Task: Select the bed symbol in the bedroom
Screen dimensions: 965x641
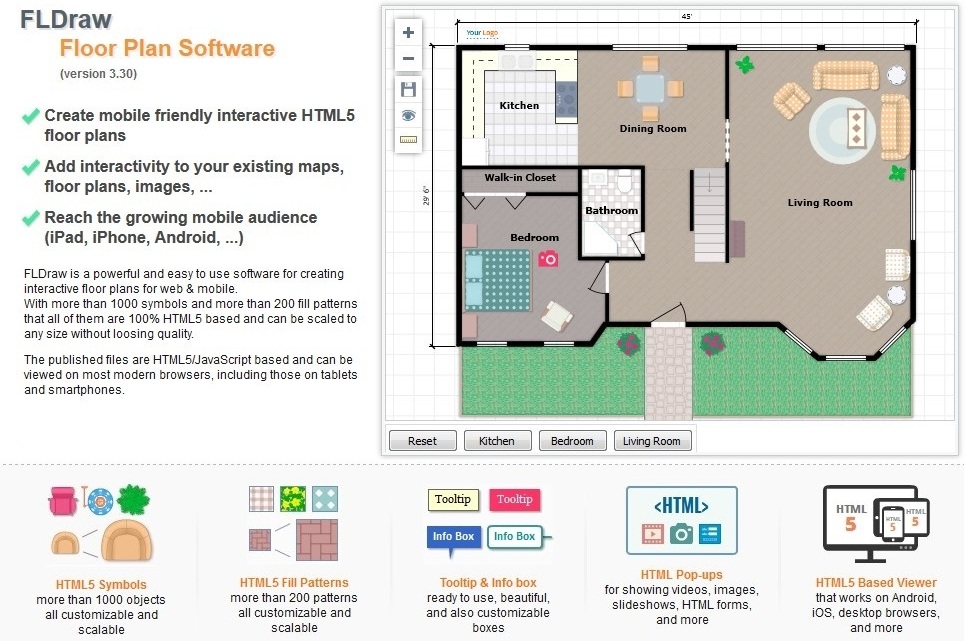Action: [498, 281]
